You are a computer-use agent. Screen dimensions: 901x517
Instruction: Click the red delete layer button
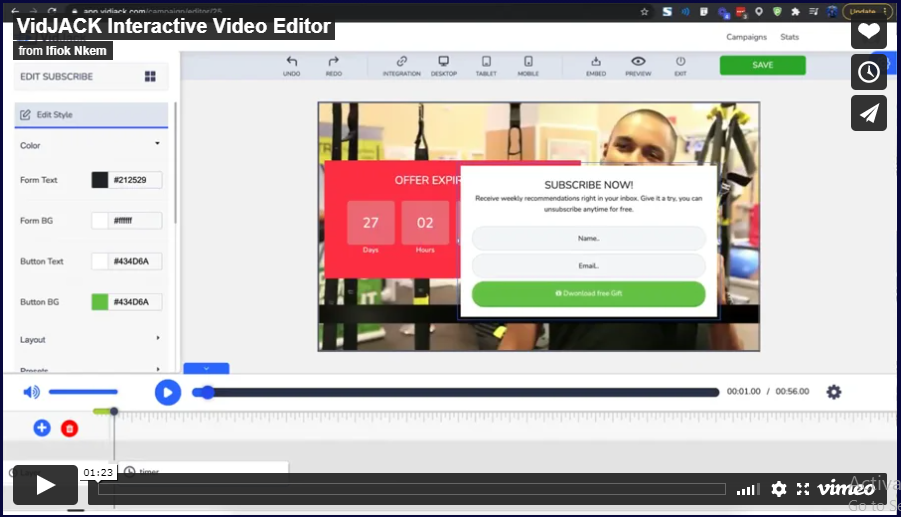point(70,429)
